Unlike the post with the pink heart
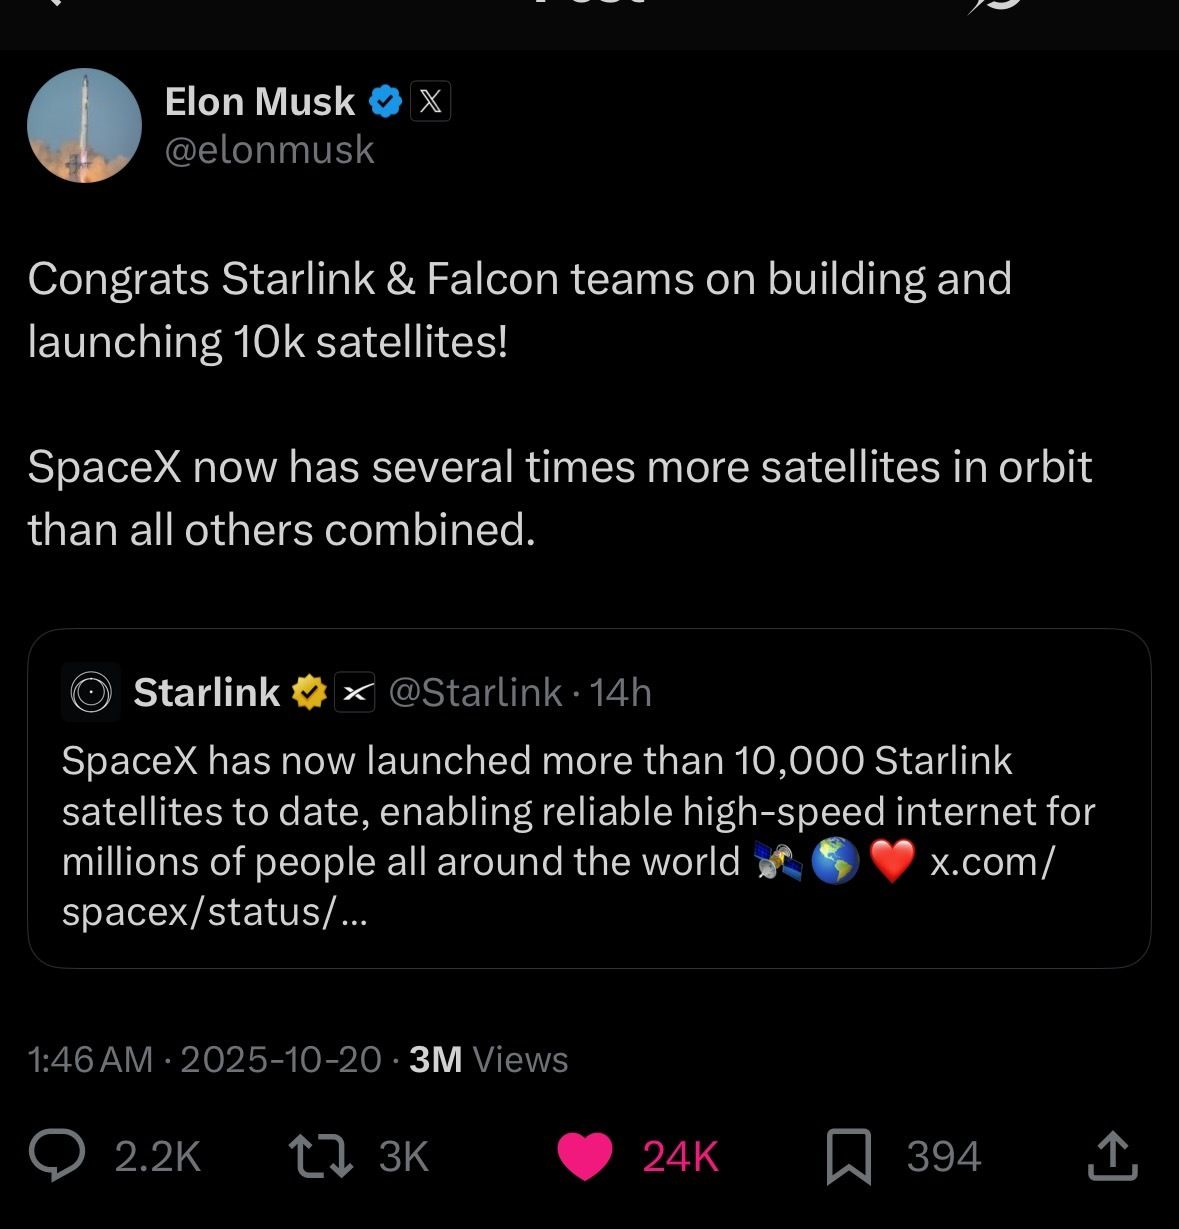 (584, 1157)
